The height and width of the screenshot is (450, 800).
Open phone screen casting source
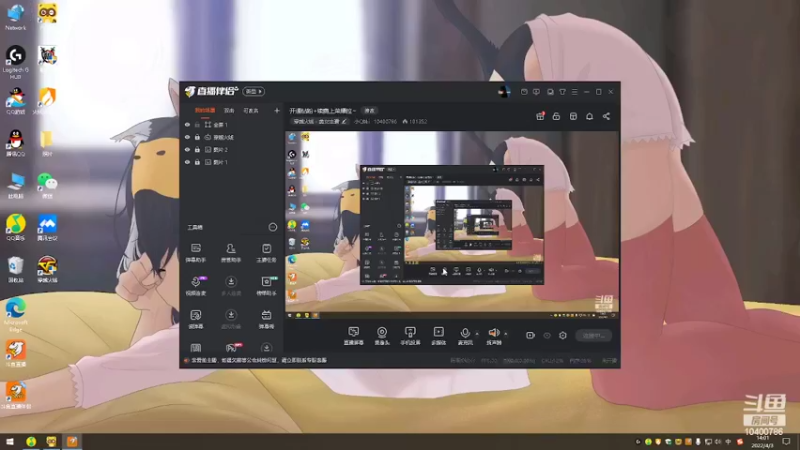click(x=410, y=336)
